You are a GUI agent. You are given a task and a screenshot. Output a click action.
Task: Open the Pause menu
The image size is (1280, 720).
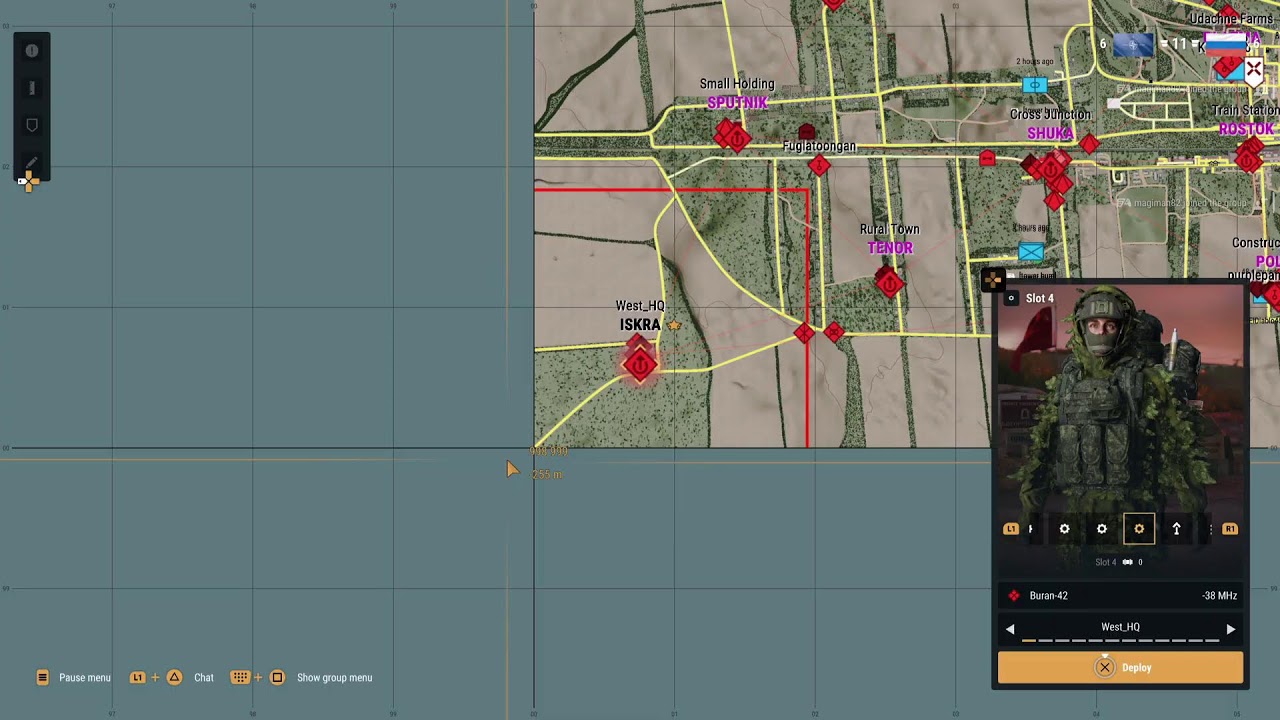tap(74, 678)
